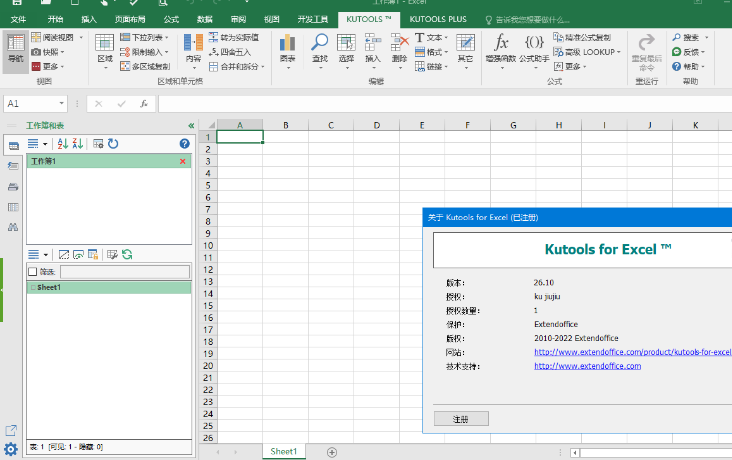Click 多区域复制 copy ranges tool
Screen dimensions: 732x460
(145, 66)
